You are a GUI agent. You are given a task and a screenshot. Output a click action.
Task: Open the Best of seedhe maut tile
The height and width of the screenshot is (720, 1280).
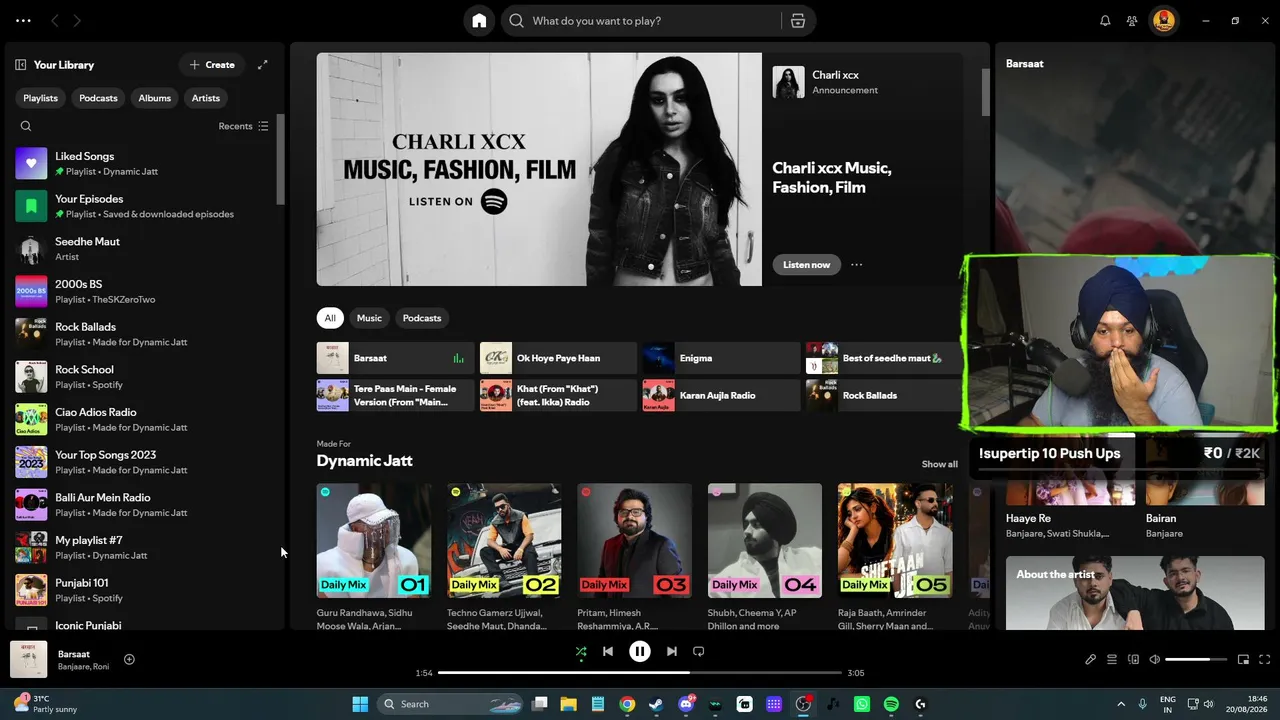[884, 358]
